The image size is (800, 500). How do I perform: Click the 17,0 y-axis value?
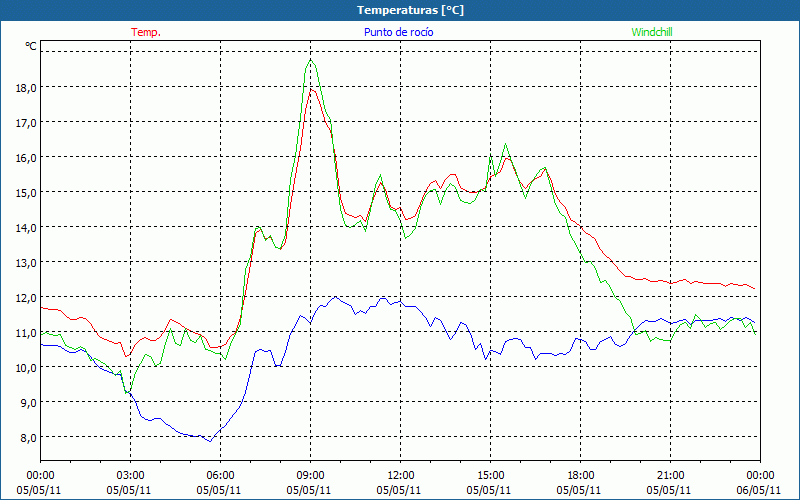pyautogui.click(x=27, y=122)
